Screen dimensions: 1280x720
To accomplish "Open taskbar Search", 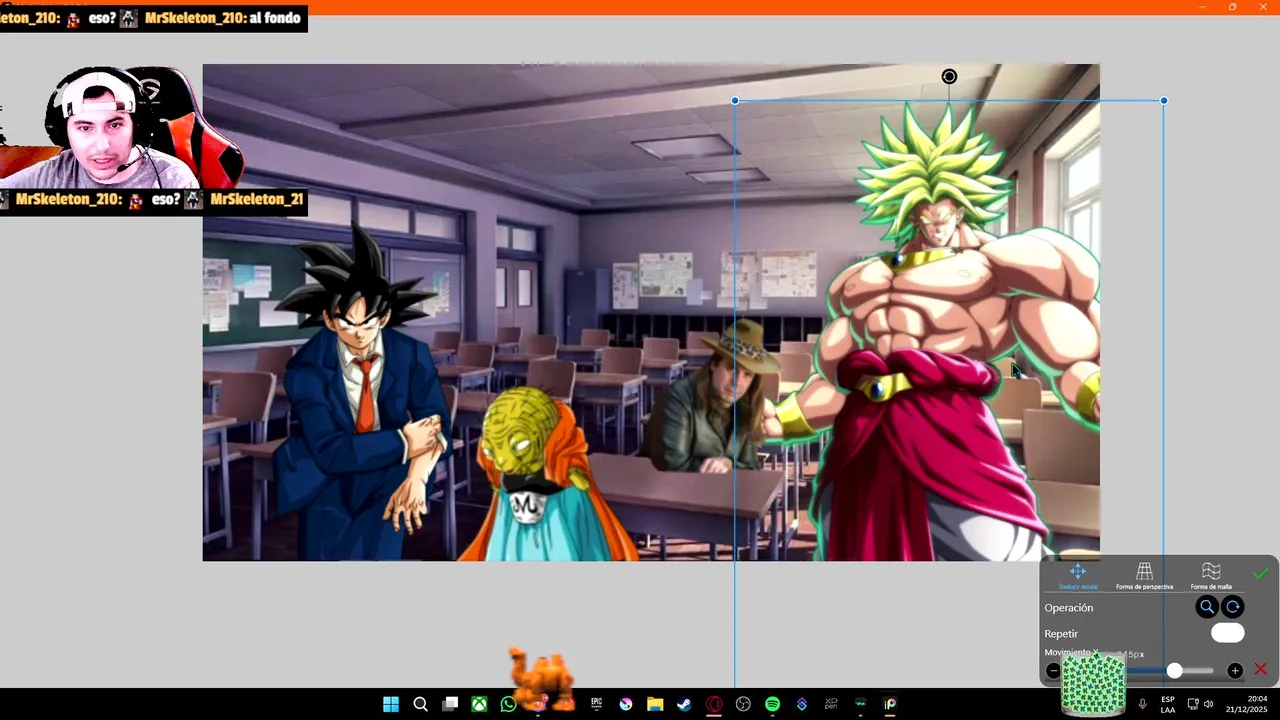I will pyautogui.click(x=421, y=704).
